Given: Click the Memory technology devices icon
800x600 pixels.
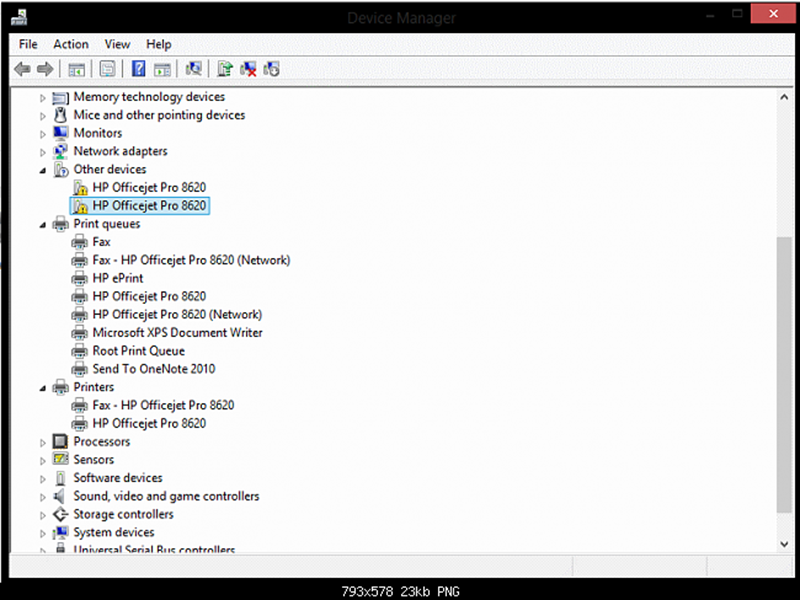Looking at the screenshot, I should click(61, 97).
